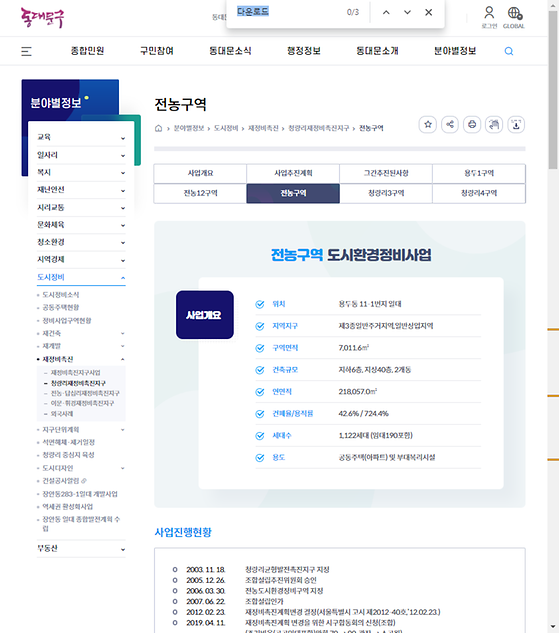Switch to 청량리3구역 tab
The width and height of the screenshot is (559, 633).
386,193
